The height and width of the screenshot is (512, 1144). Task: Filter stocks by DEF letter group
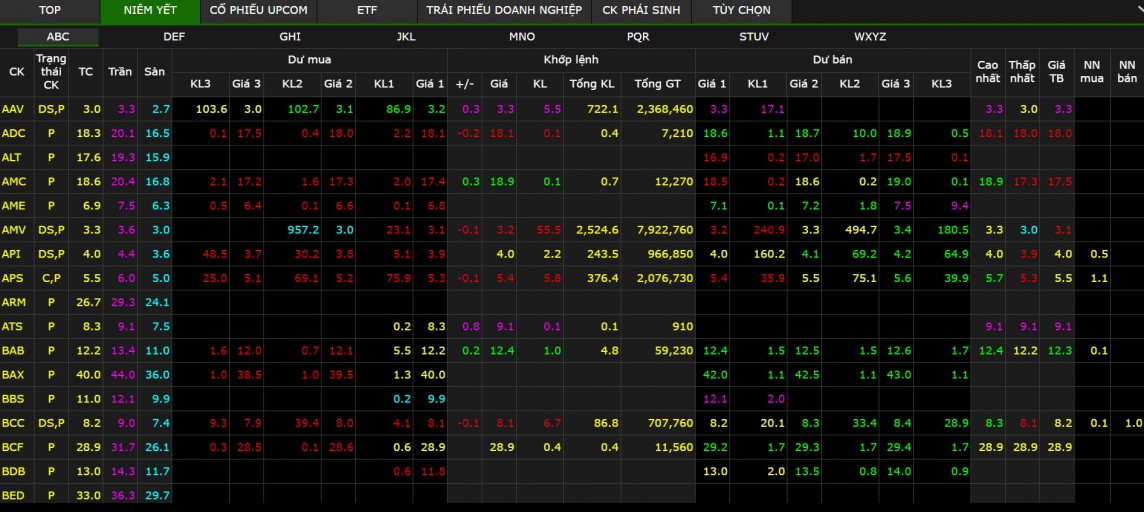point(174,37)
